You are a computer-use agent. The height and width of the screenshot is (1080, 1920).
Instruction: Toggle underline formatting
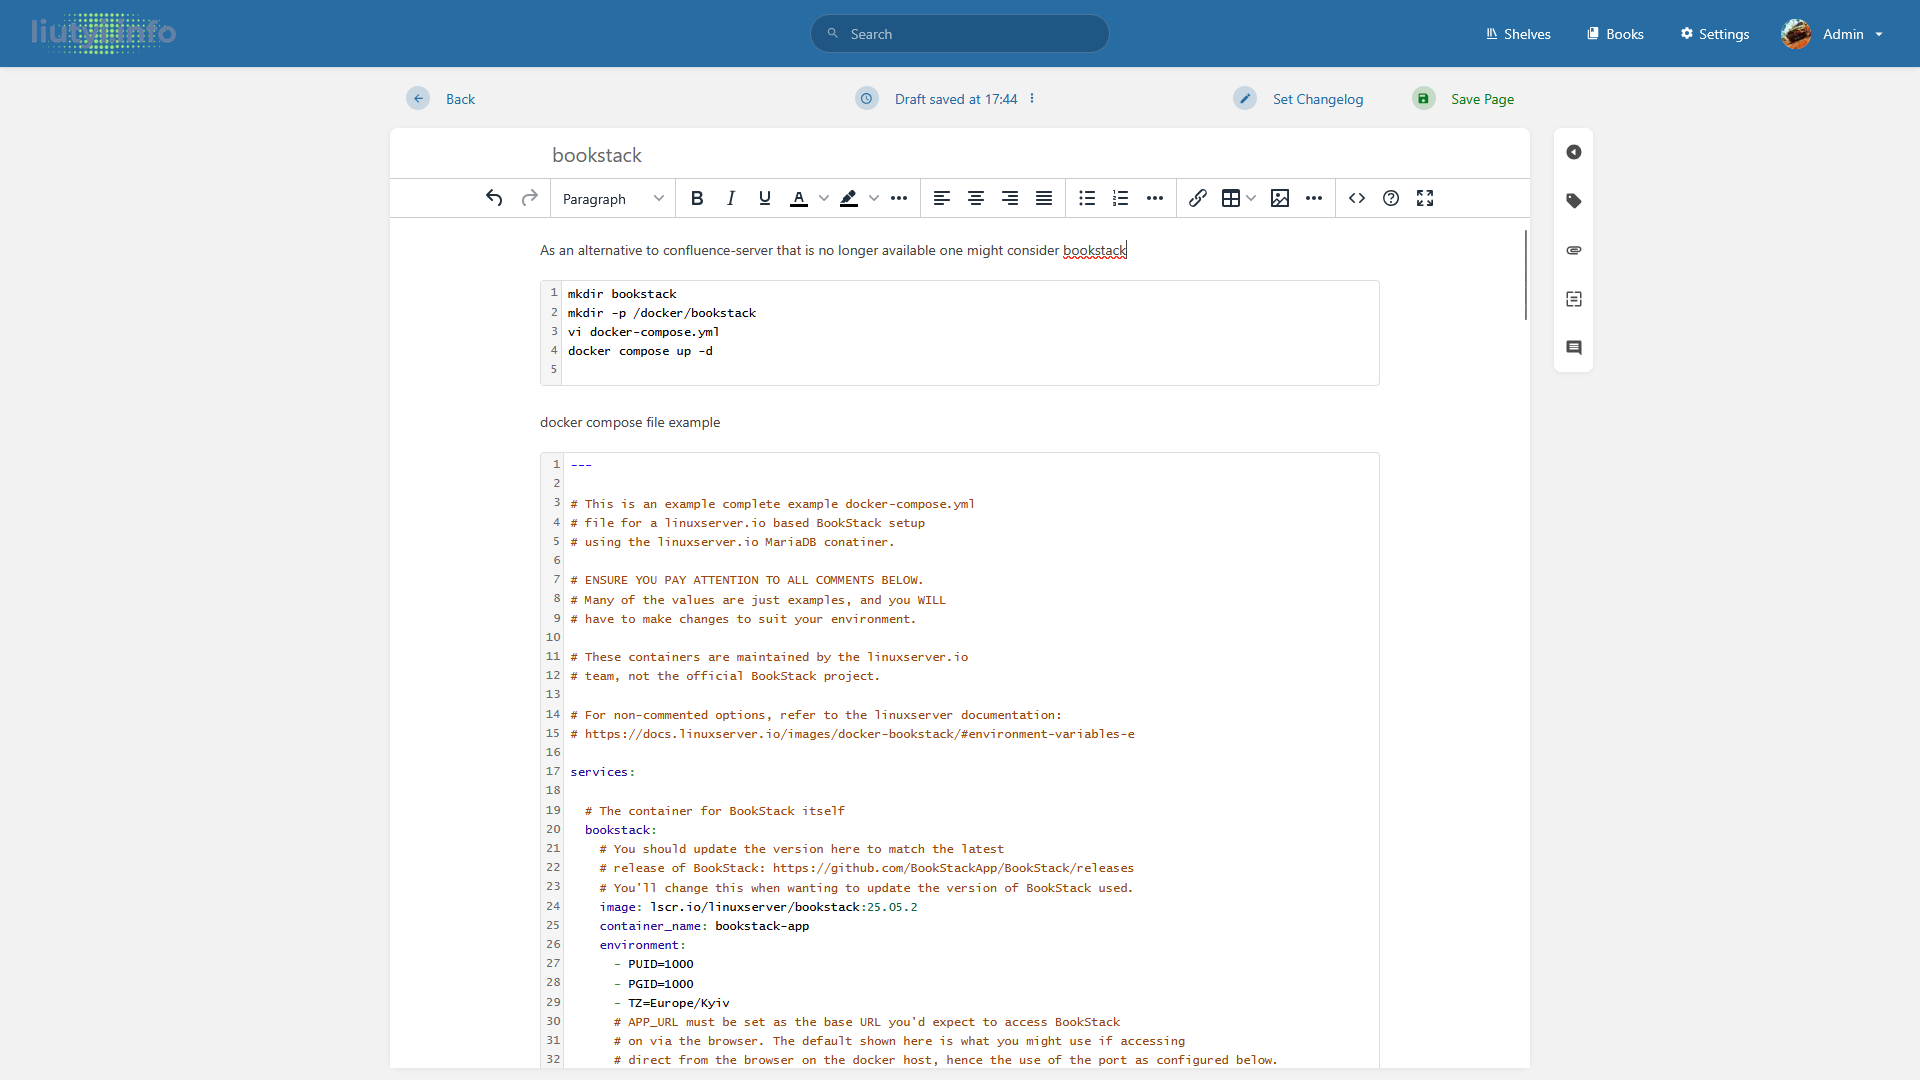765,198
